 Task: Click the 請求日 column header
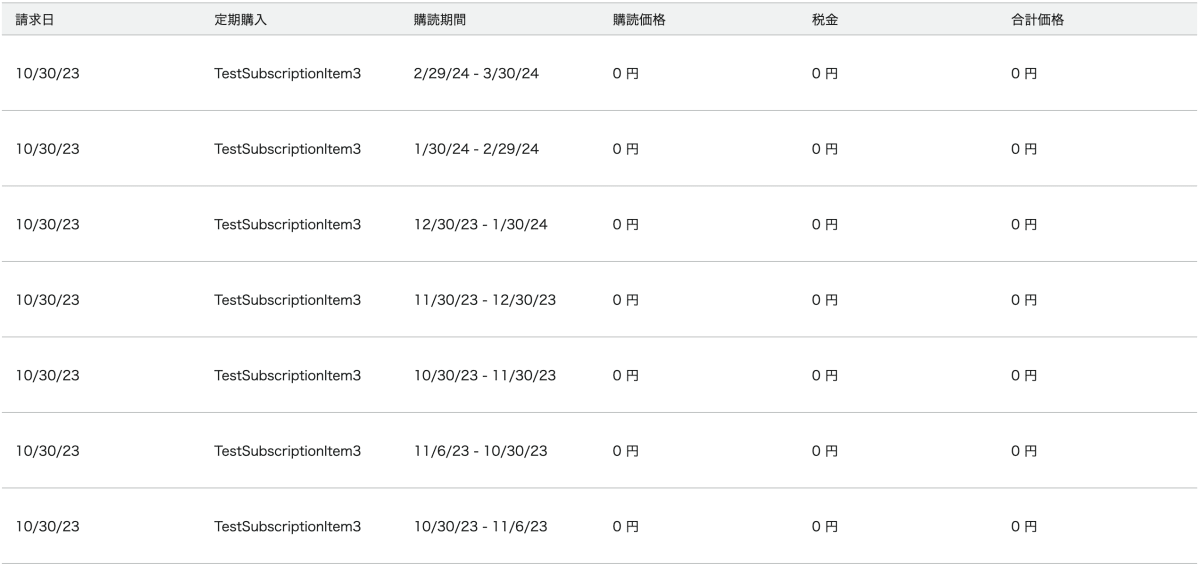(34, 20)
